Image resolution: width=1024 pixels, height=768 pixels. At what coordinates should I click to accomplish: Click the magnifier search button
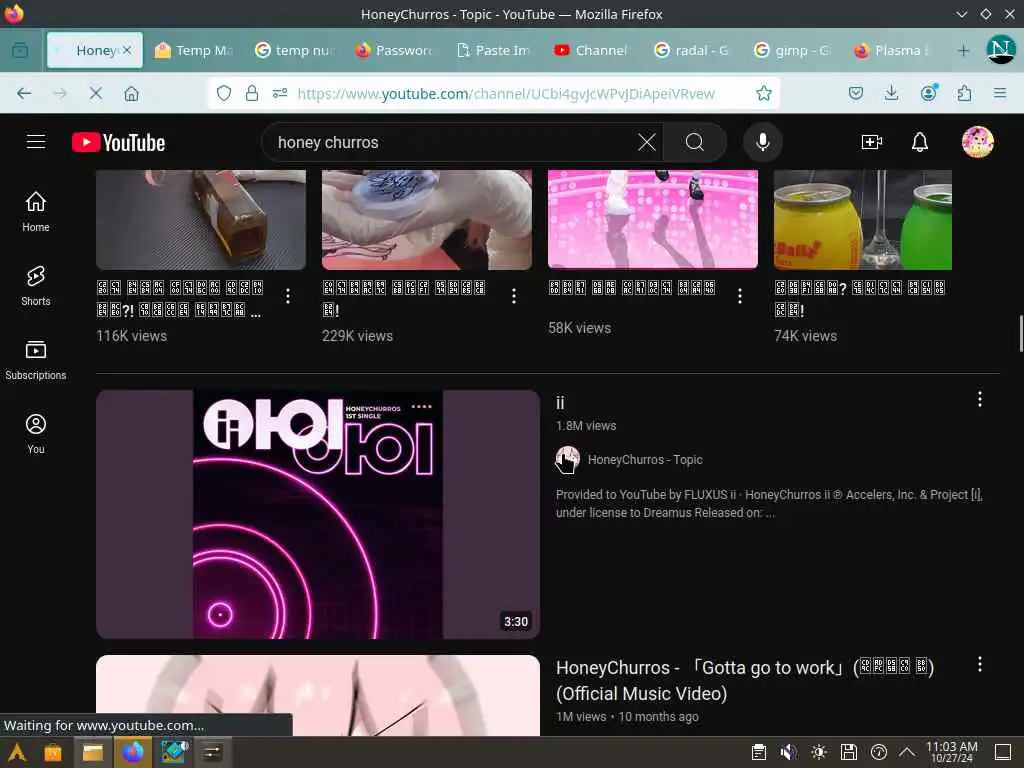695,142
